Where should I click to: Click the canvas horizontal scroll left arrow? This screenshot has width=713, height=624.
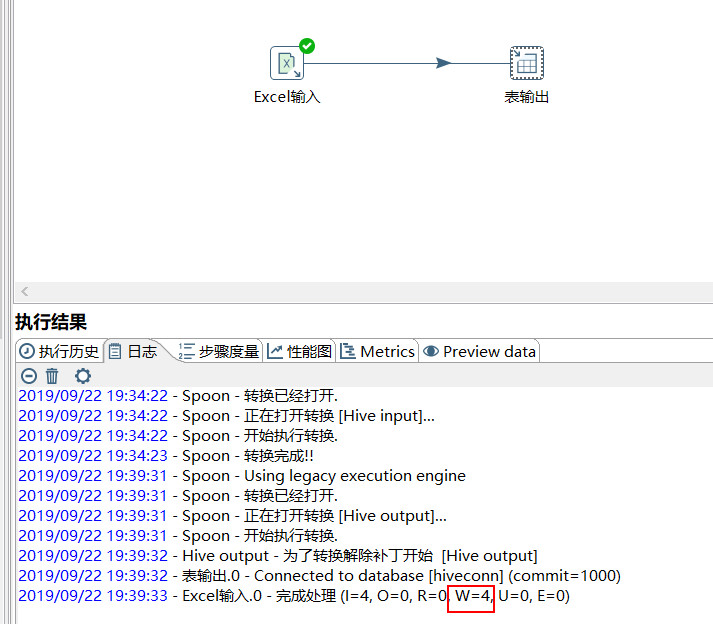(25, 292)
